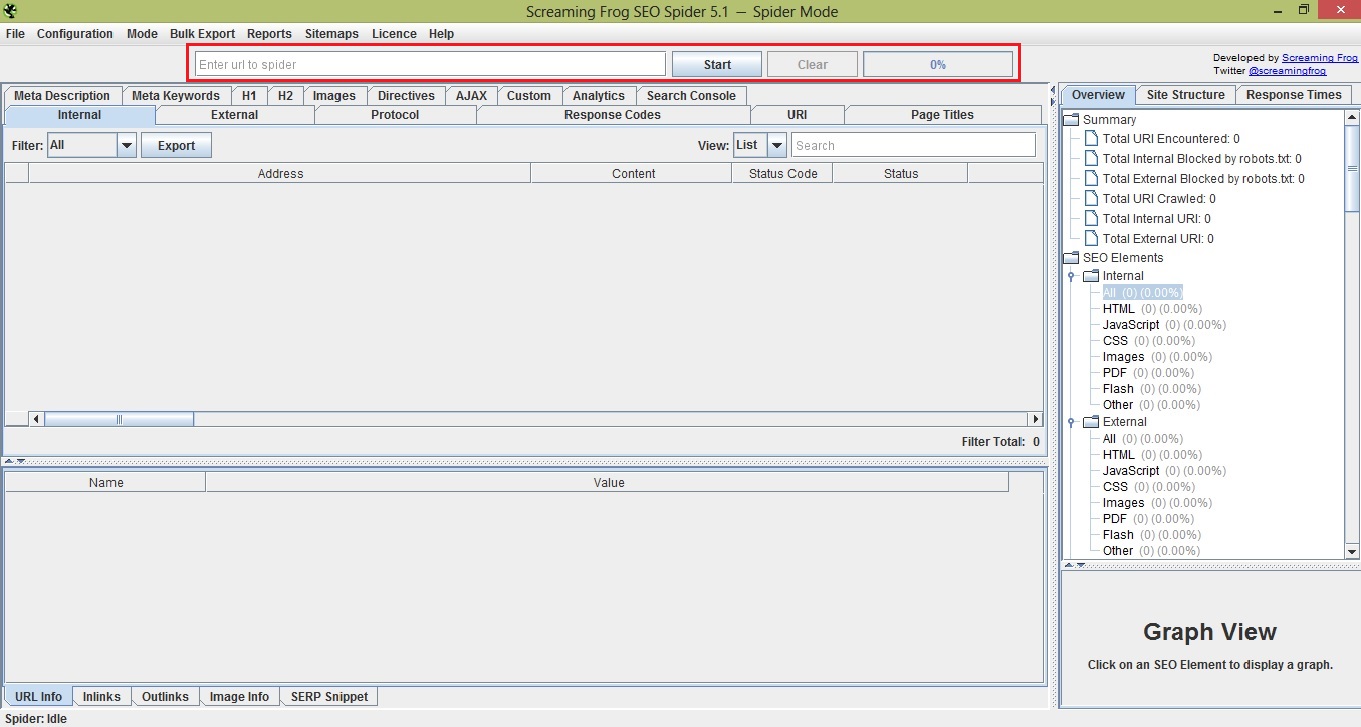Click the SEO Elements folder icon
The width and height of the screenshot is (1361, 727).
point(1071,258)
